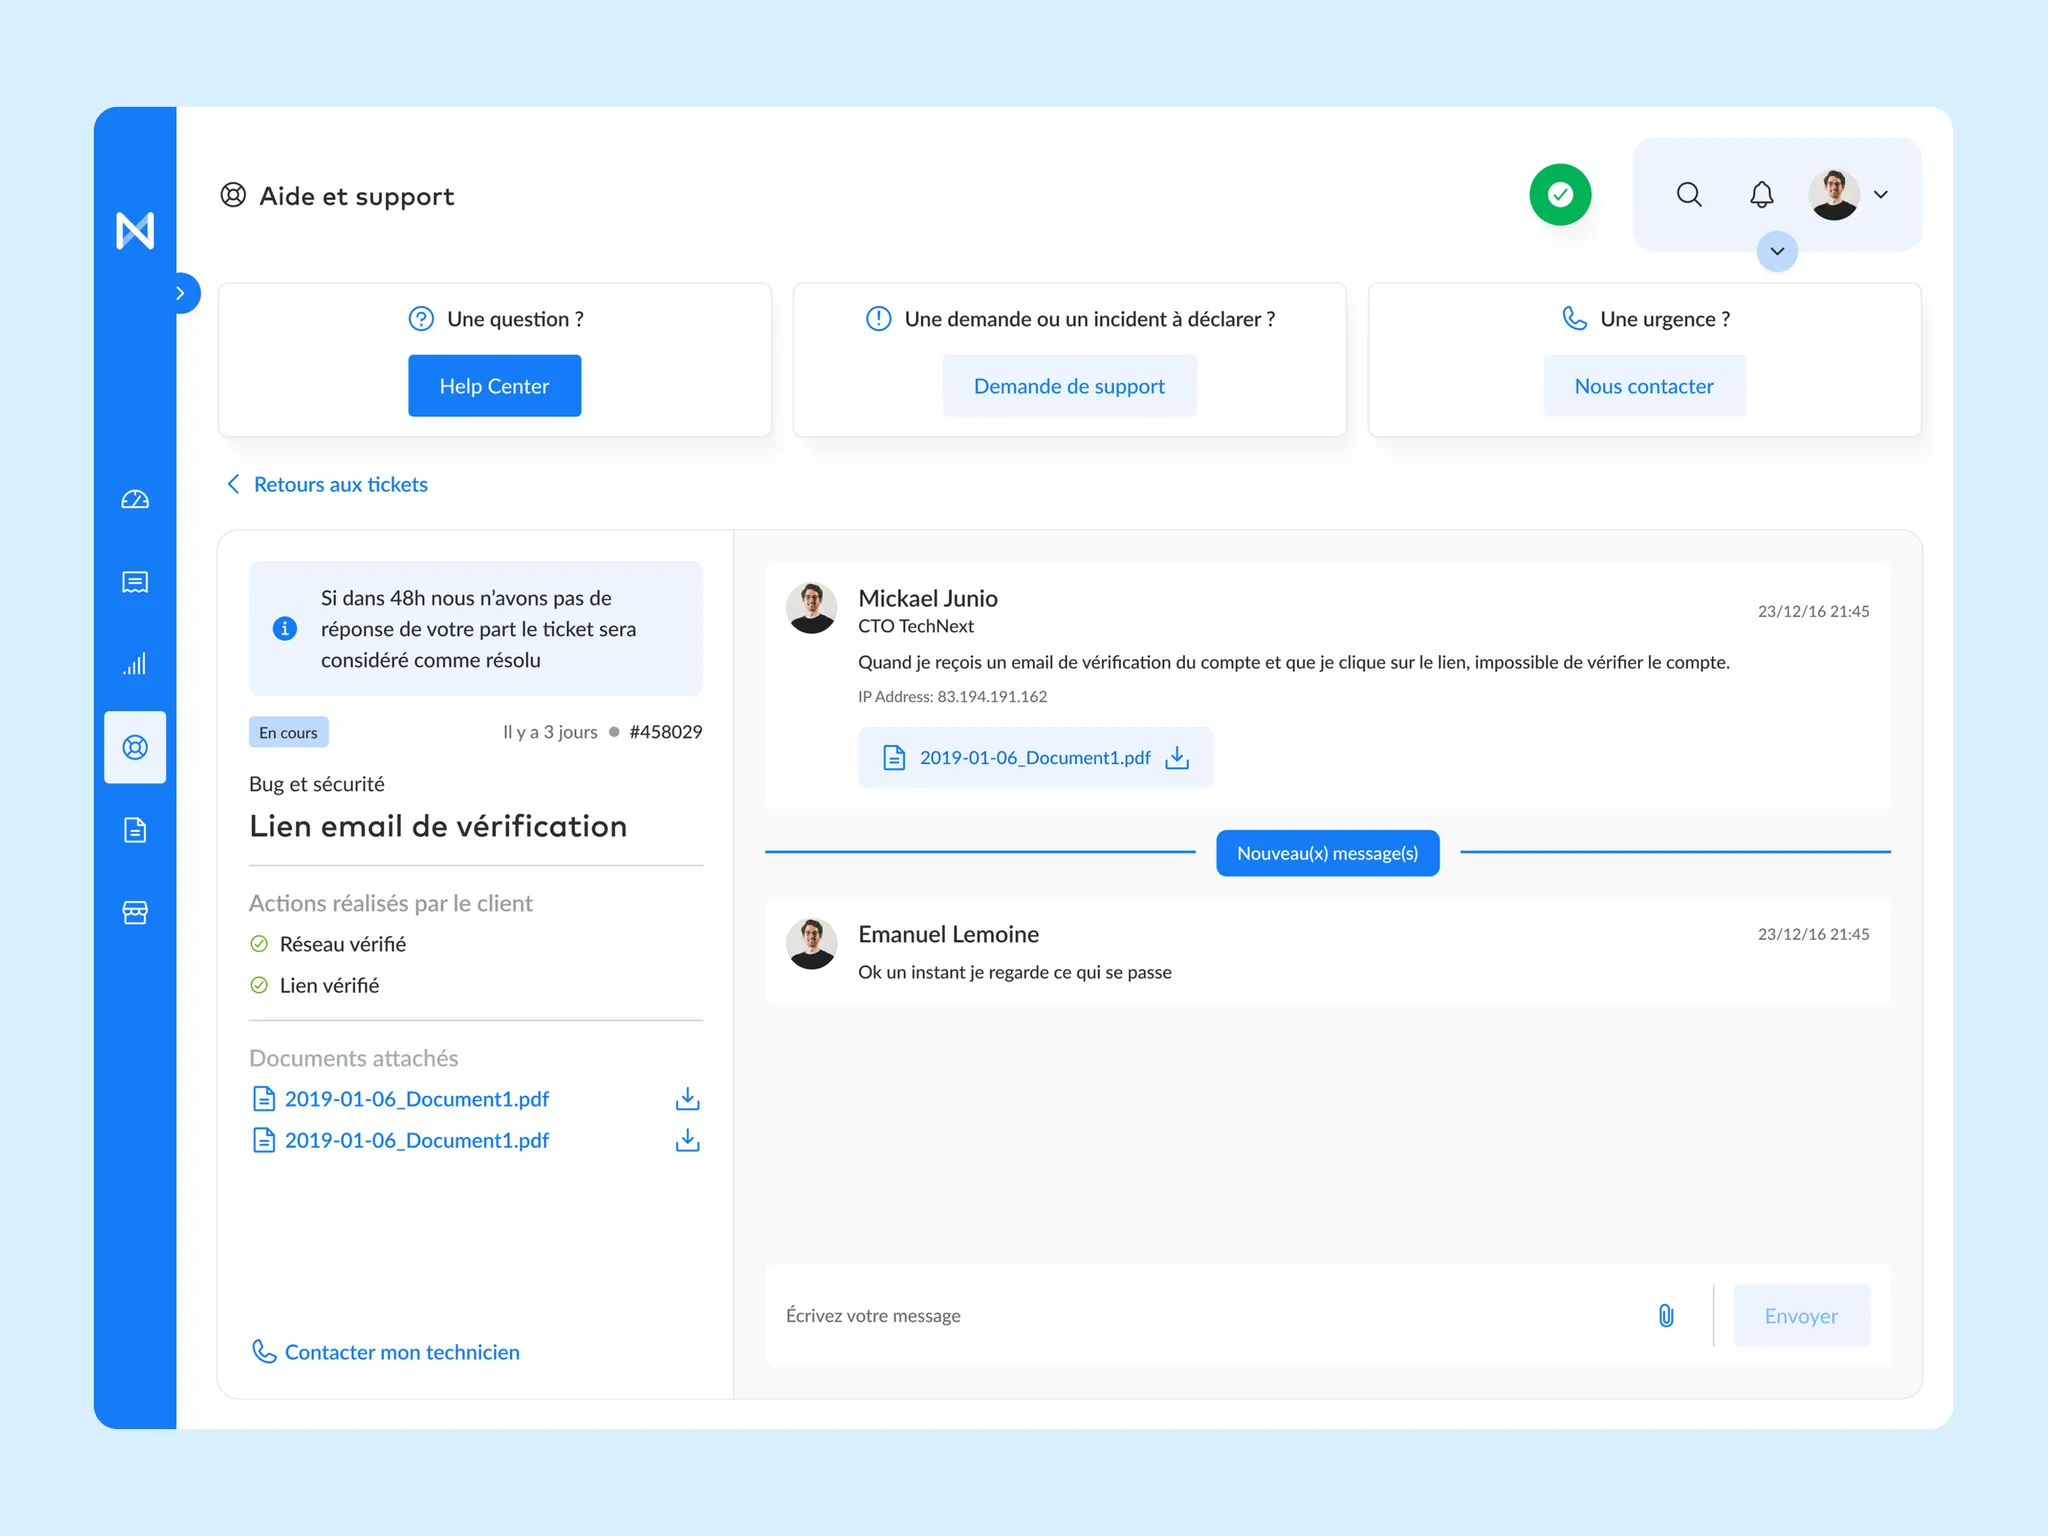Click Demande de support button
2048x1536 pixels.
click(x=1069, y=386)
